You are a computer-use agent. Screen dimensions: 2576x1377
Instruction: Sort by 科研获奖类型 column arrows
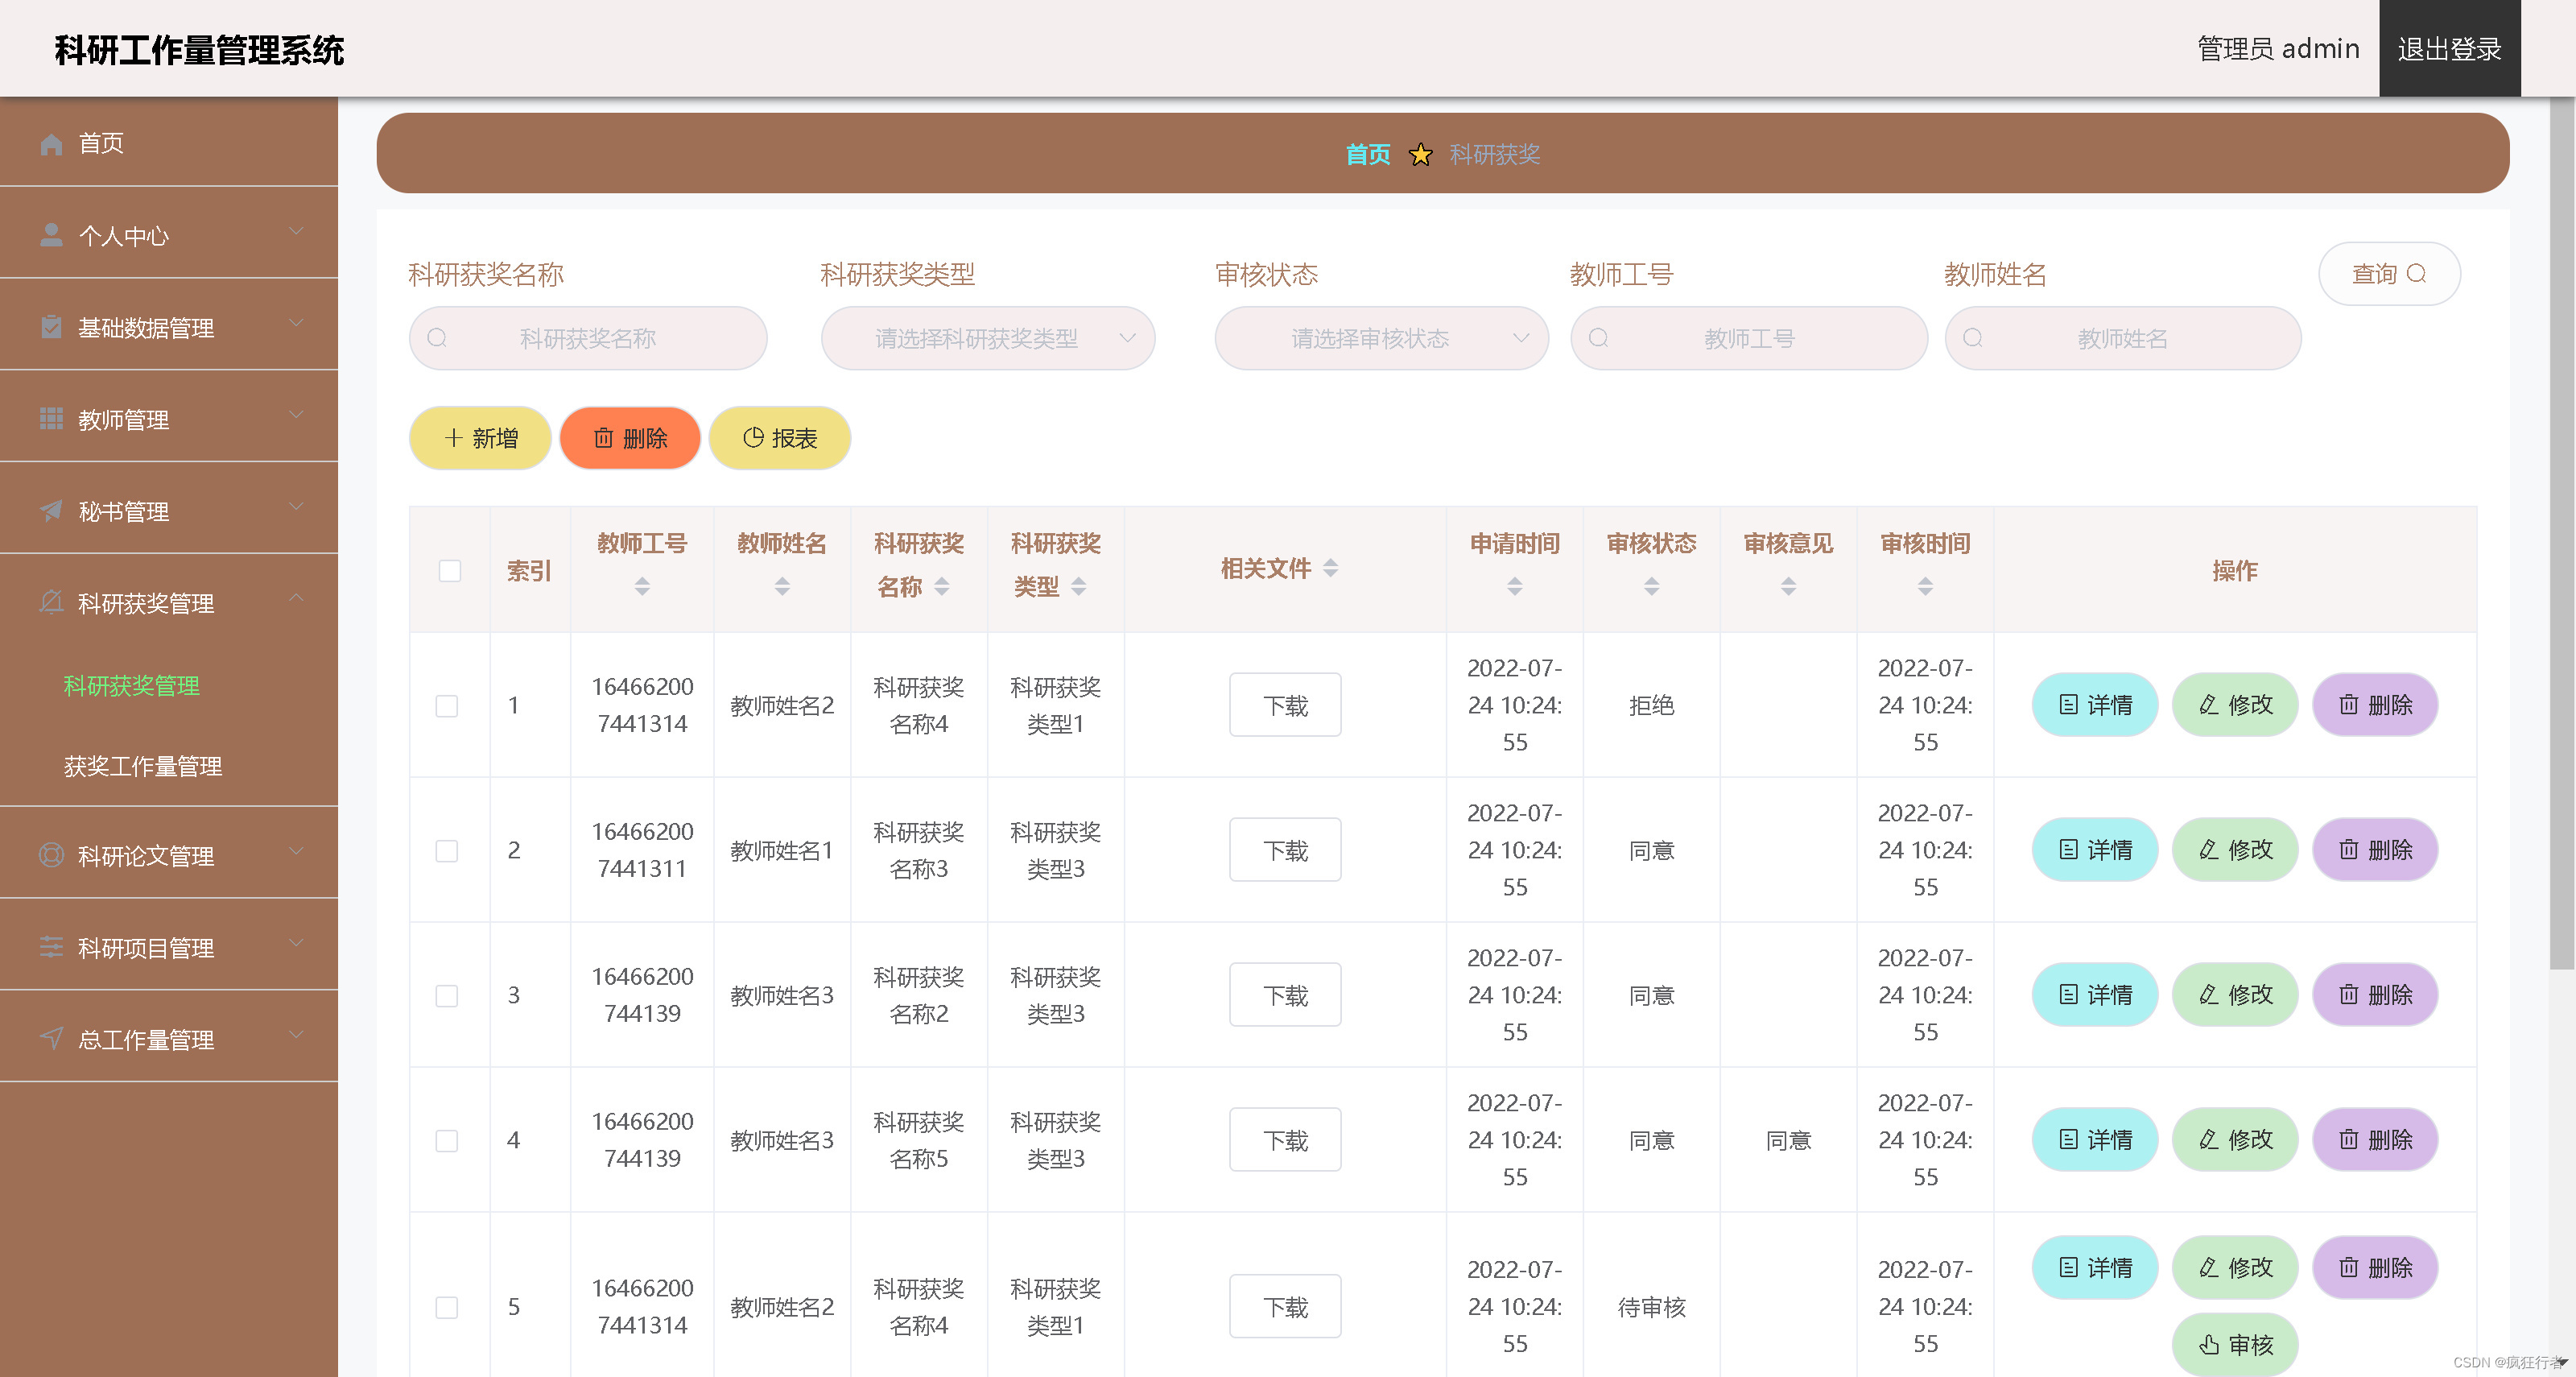1079,587
